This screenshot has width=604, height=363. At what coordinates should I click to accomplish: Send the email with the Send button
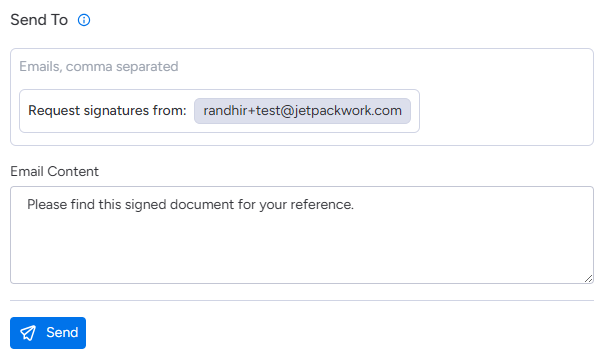click(x=48, y=333)
